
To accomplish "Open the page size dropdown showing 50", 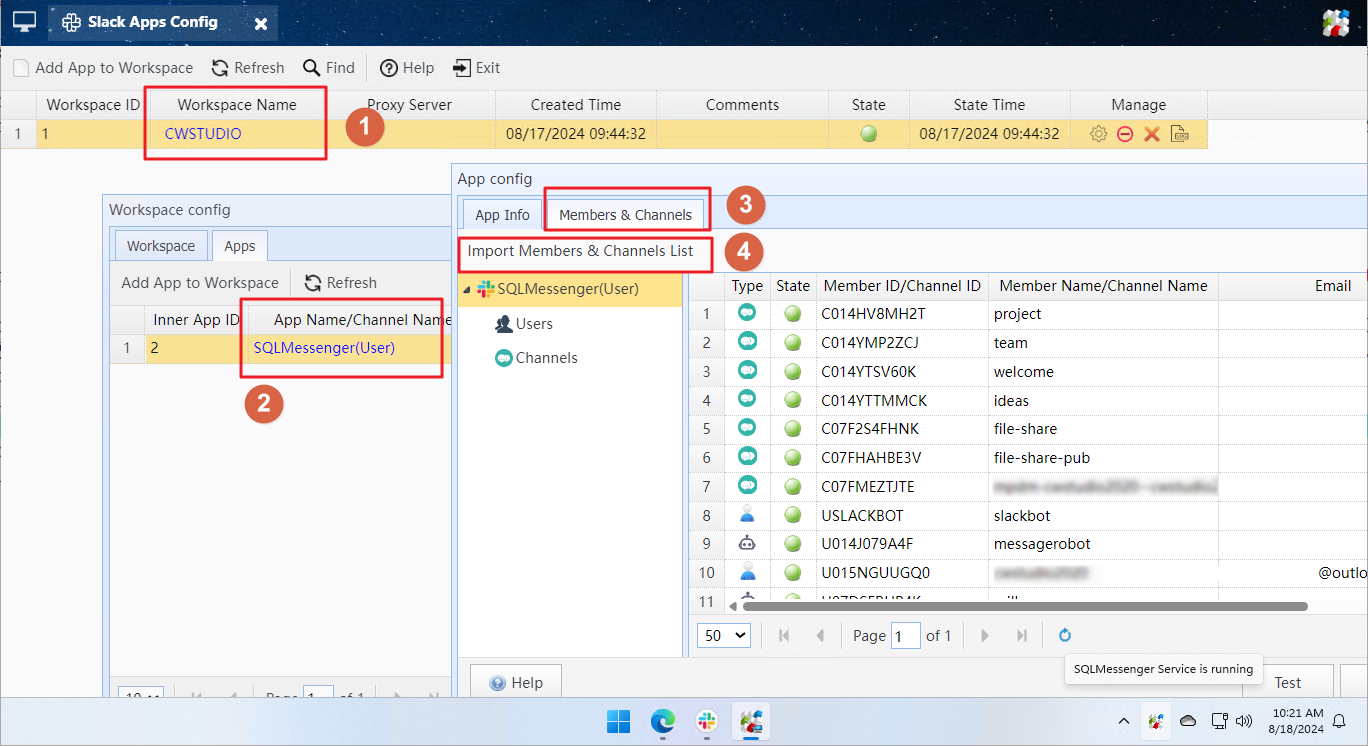I will [x=724, y=635].
